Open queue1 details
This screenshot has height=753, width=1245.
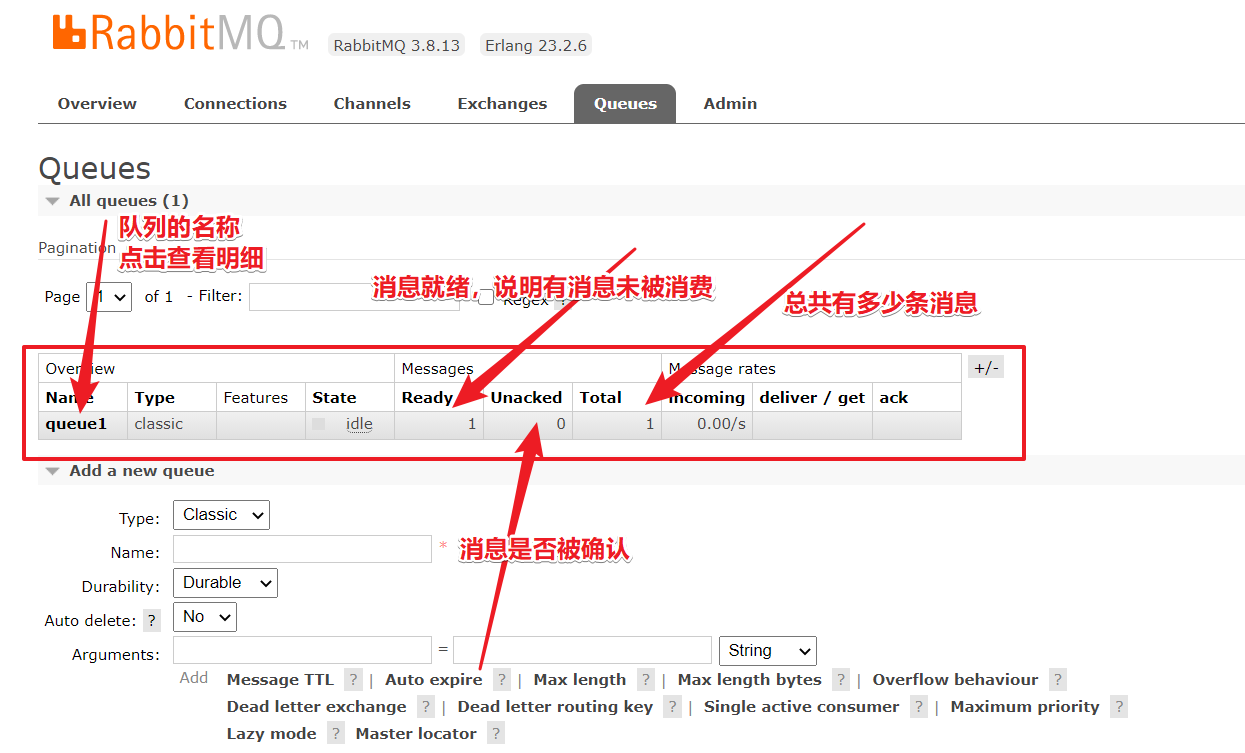[x=76, y=424]
